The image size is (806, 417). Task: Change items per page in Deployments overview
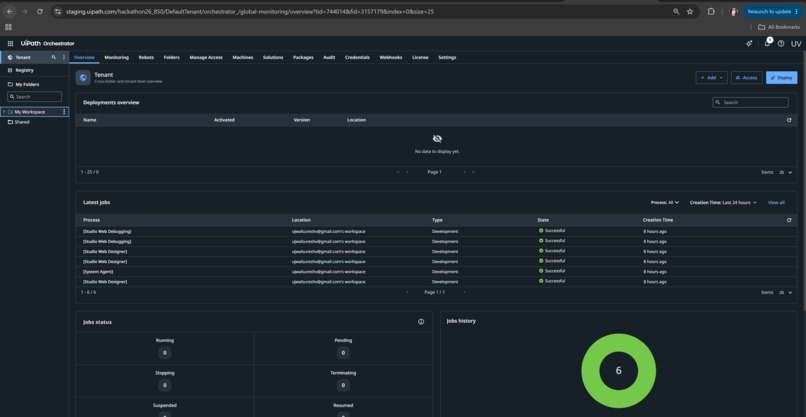click(785, 172)
